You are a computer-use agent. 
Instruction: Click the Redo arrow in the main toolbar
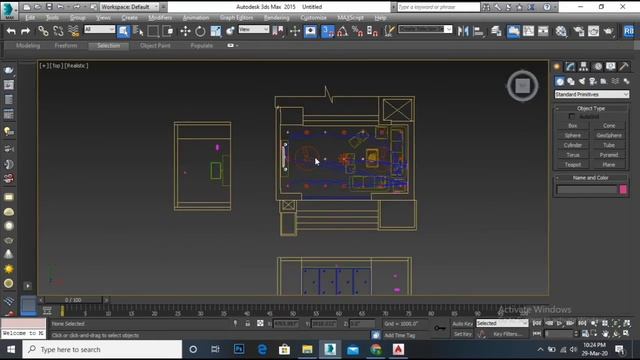coord(25,31)
